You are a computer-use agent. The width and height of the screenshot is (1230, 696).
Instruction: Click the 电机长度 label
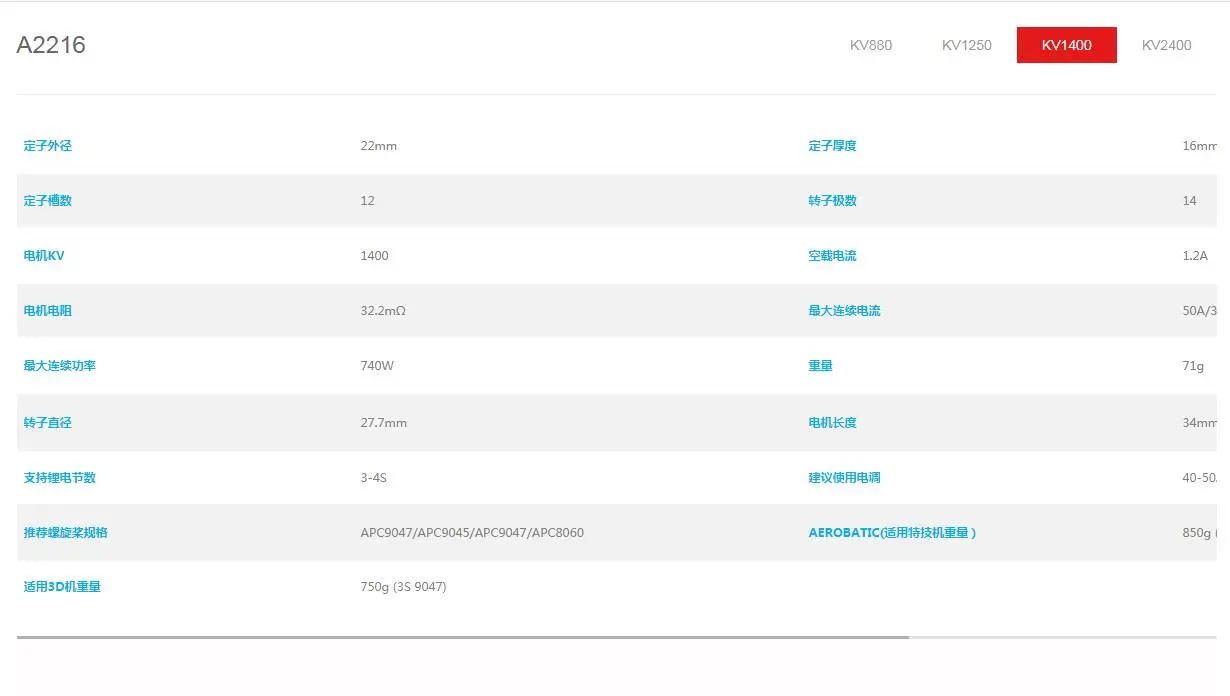(x=833, y=423)
